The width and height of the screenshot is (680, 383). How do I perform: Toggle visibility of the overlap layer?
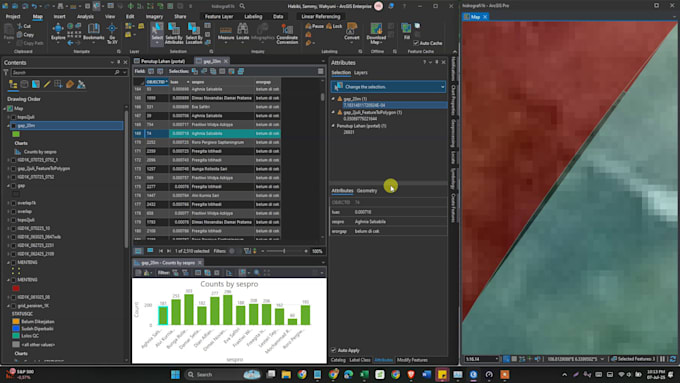click(13, 211)
